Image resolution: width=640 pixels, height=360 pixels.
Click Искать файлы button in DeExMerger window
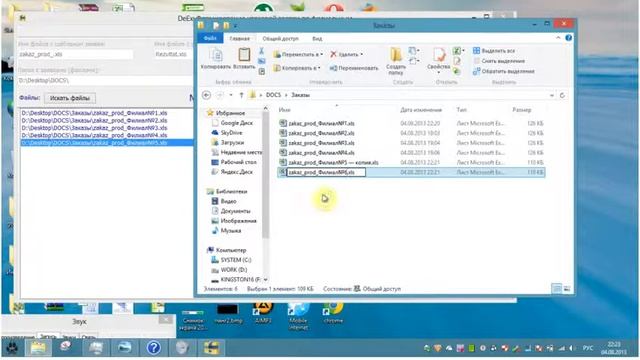point(70,98)
